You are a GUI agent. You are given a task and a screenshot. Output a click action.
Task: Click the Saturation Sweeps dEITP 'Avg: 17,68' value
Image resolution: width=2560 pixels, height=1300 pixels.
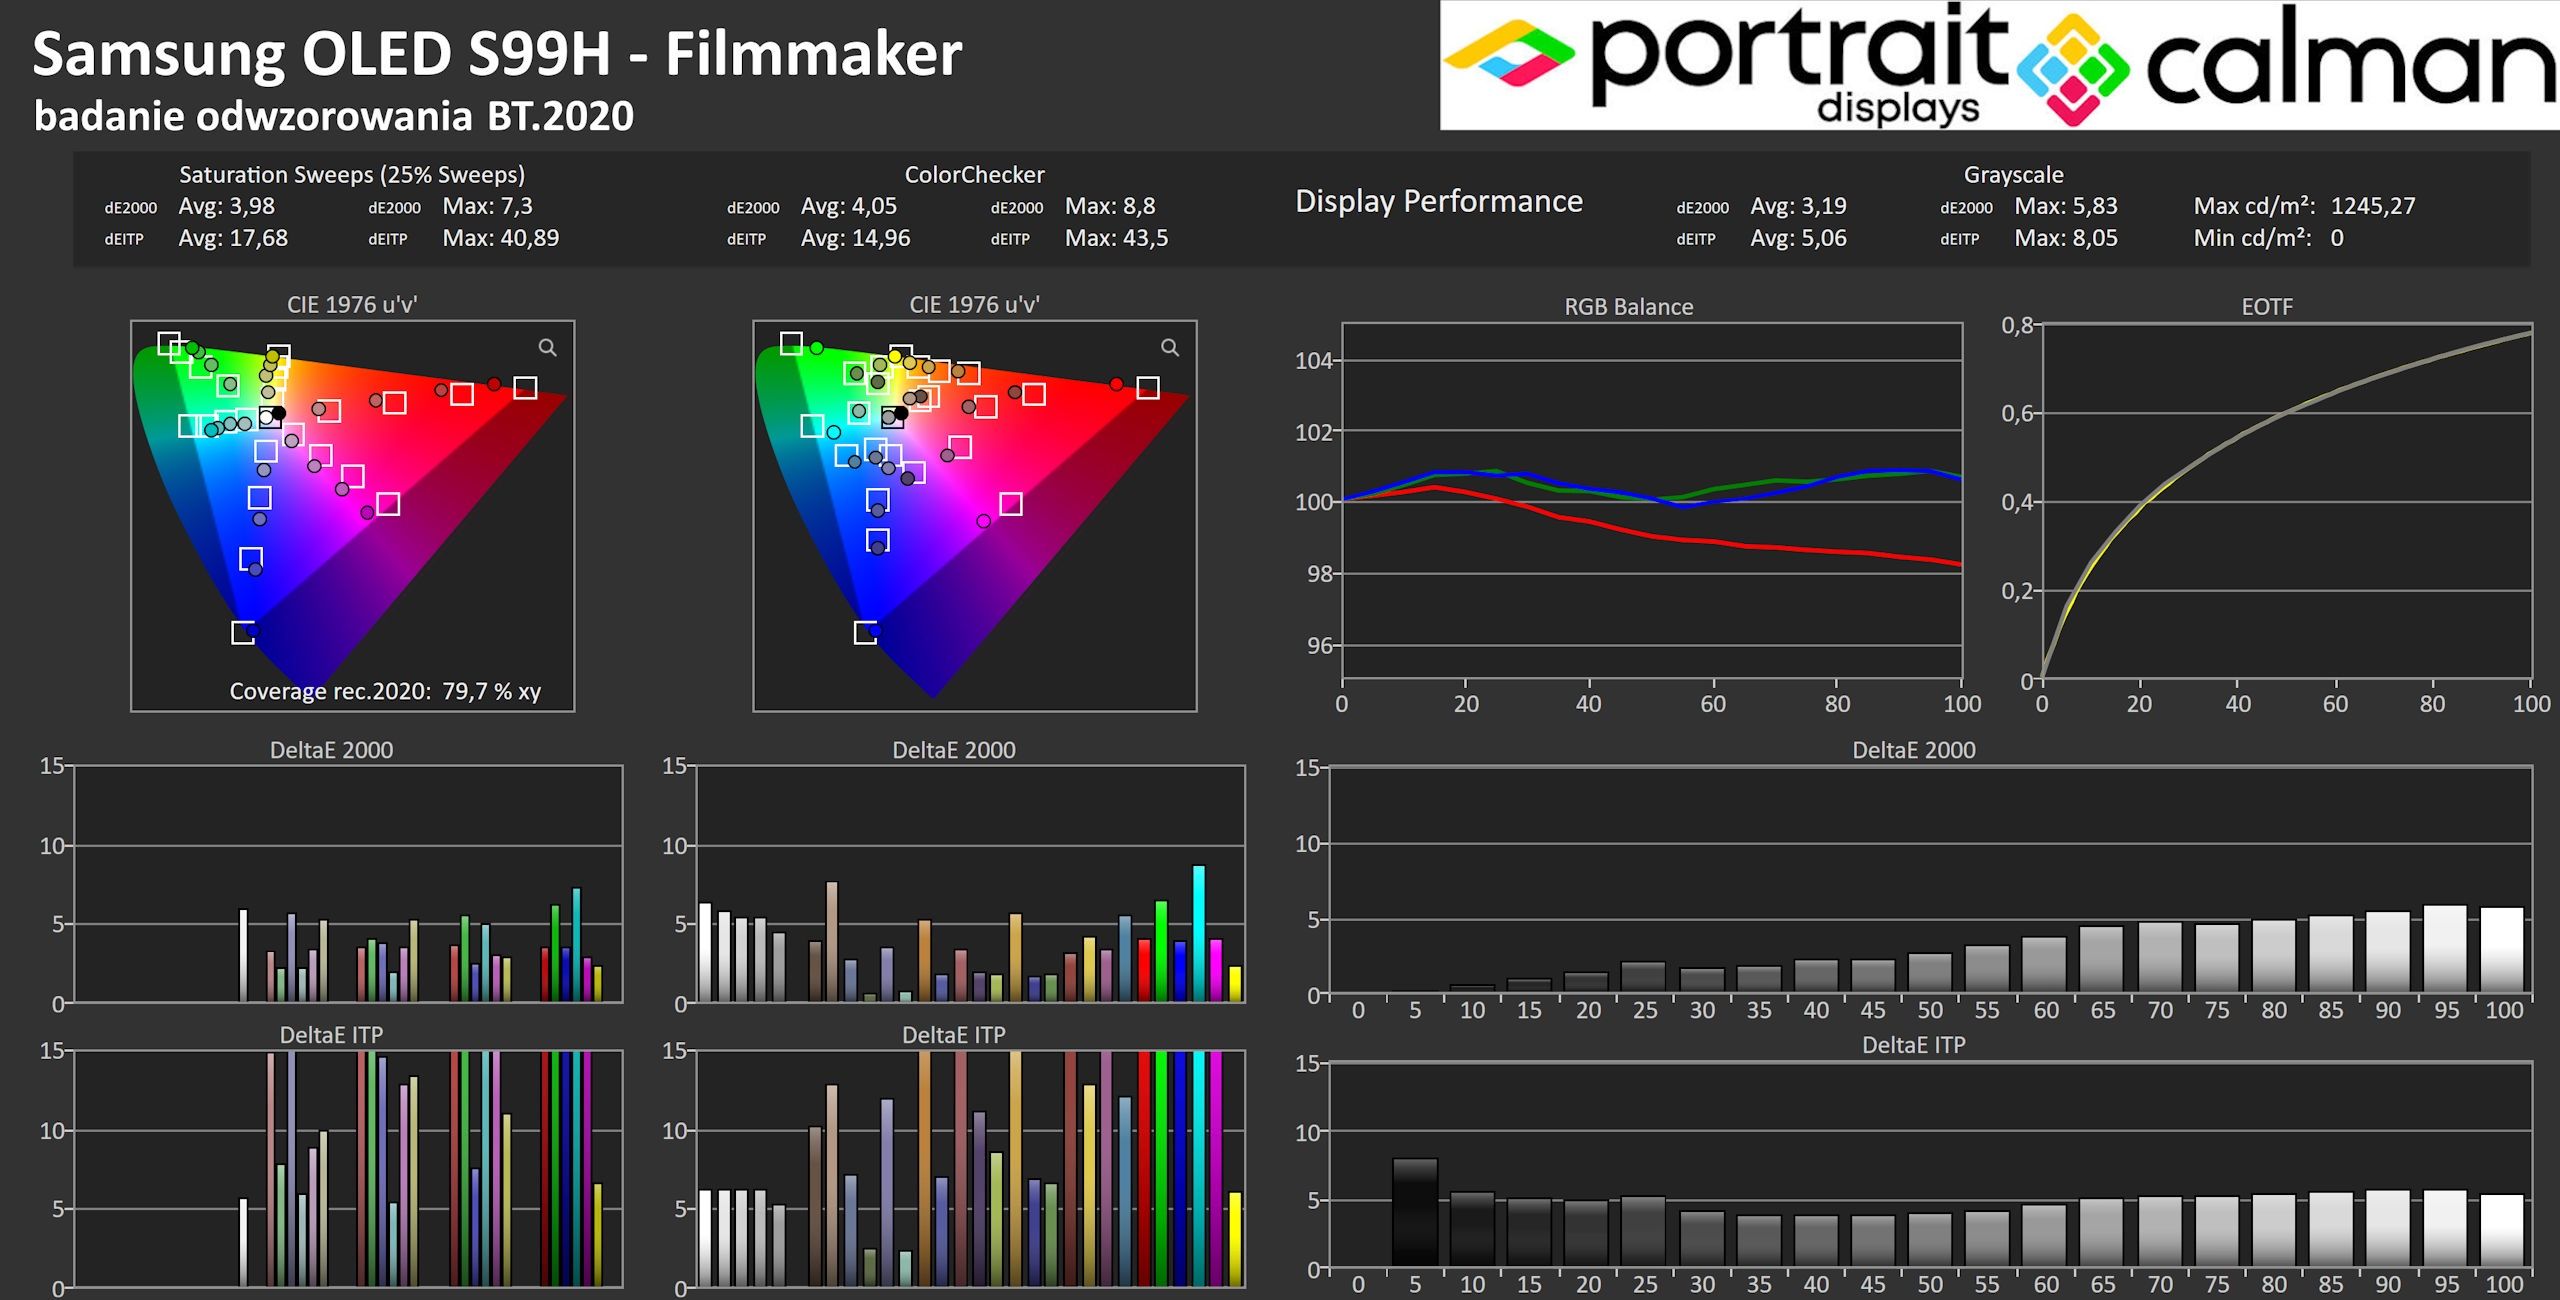coord(233,238)
